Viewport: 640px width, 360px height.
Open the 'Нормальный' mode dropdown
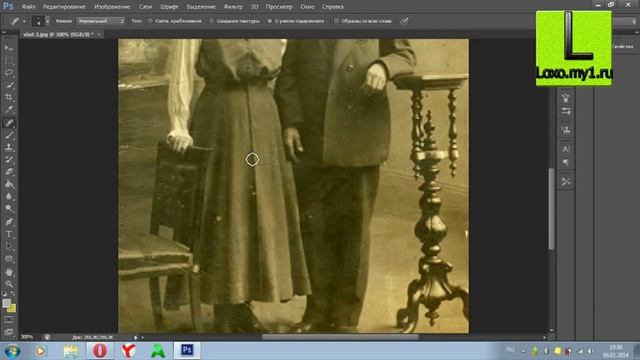pyautogui.click(x=100, y=21)
